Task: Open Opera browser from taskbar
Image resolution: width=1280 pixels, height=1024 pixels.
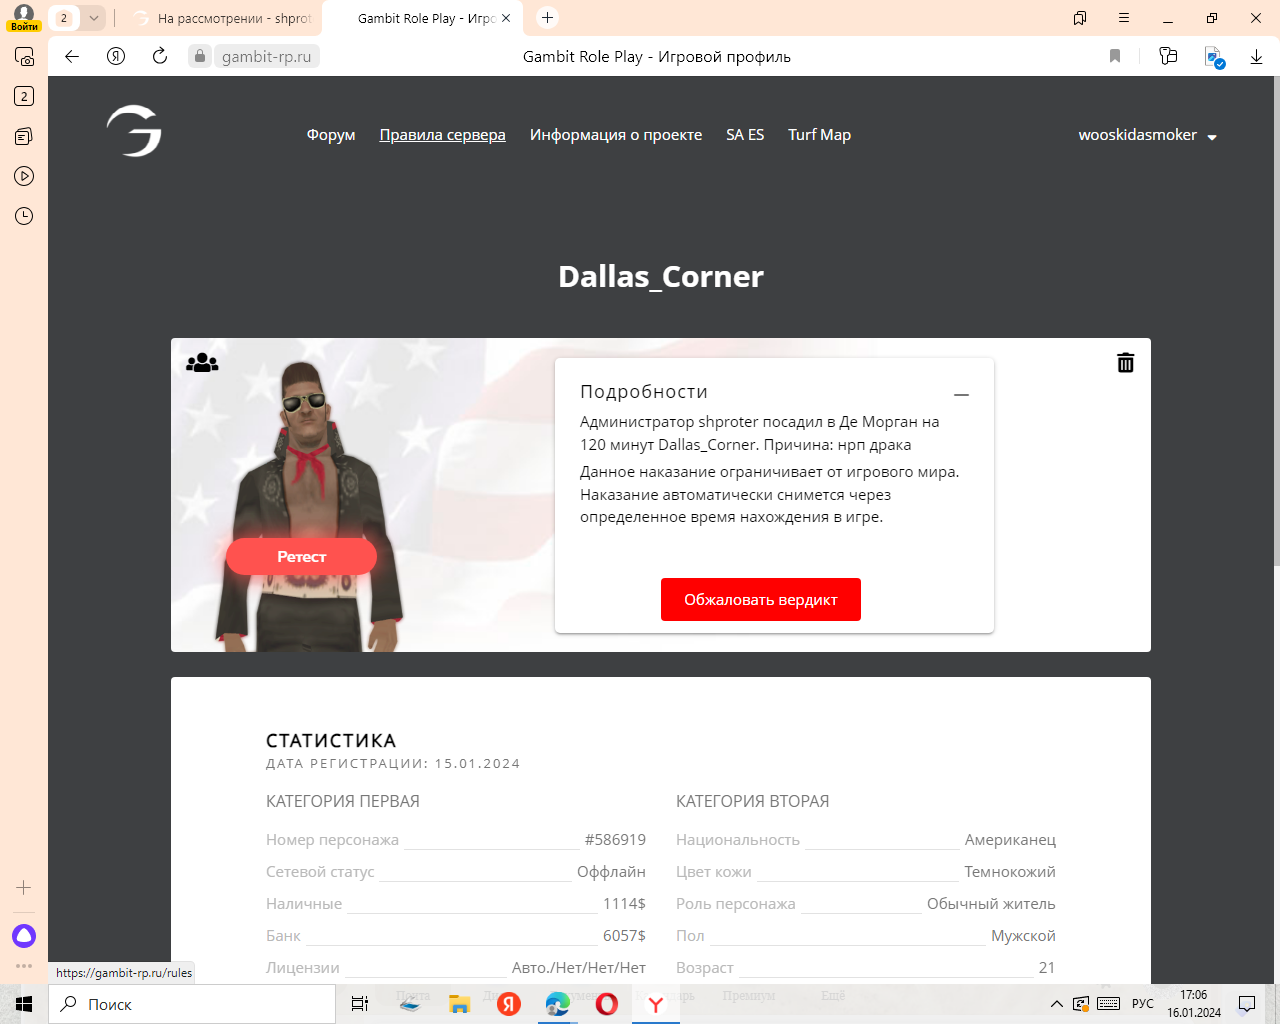Action: click(607, 1004)
